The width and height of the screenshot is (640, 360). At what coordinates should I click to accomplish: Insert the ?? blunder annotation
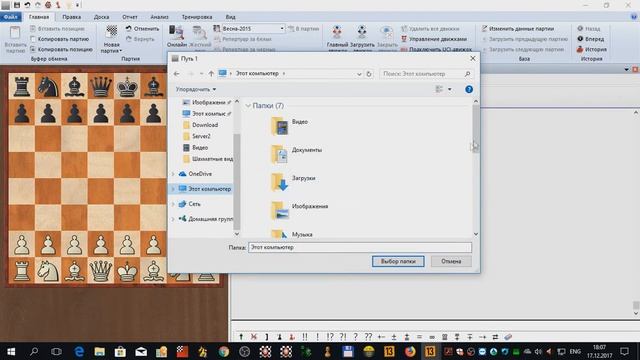(x=368, y=337)
